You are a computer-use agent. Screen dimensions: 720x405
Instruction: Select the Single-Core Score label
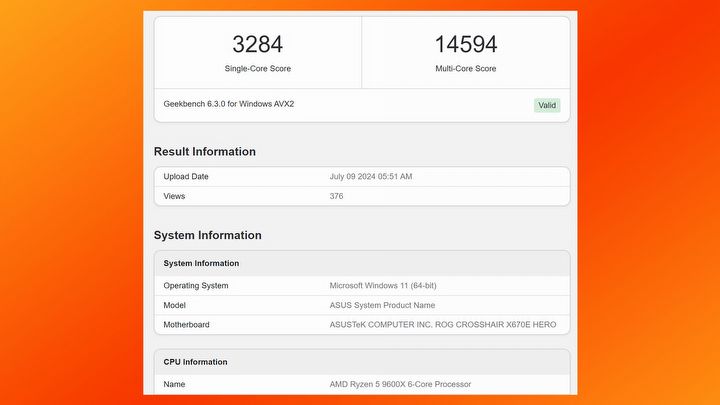257,69
